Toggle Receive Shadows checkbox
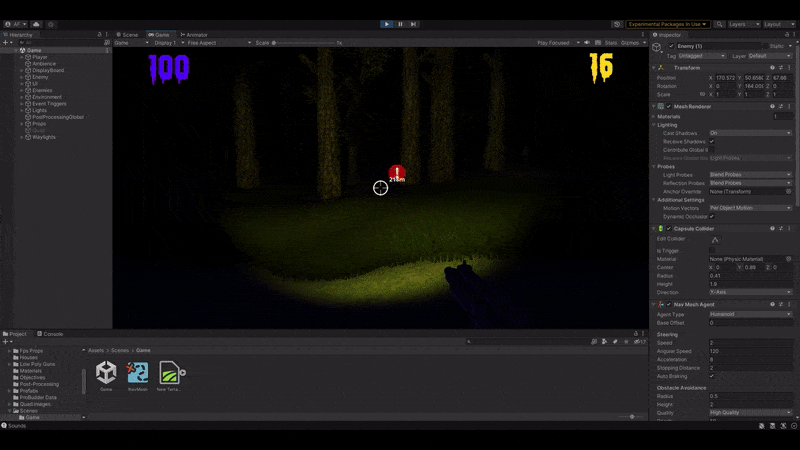Viewport: 800px width, 450px height. click(x=712, y=141)
